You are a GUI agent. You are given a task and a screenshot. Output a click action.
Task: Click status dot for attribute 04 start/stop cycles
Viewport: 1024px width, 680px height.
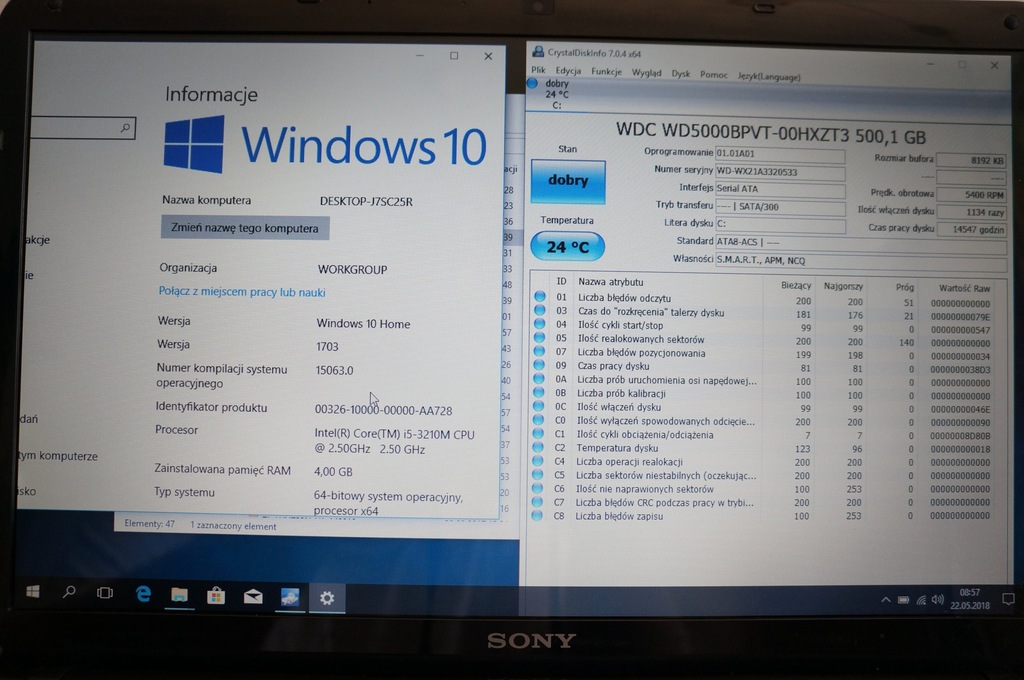[539, 323]
